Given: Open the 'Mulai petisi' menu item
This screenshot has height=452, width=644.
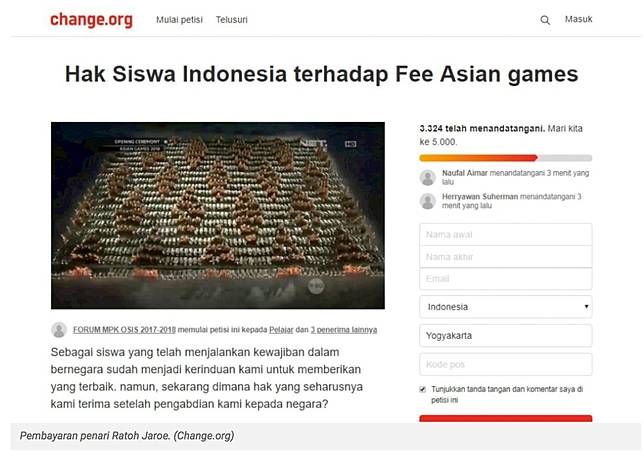Looking at the screenshot, I should click(x=179, y=20).
